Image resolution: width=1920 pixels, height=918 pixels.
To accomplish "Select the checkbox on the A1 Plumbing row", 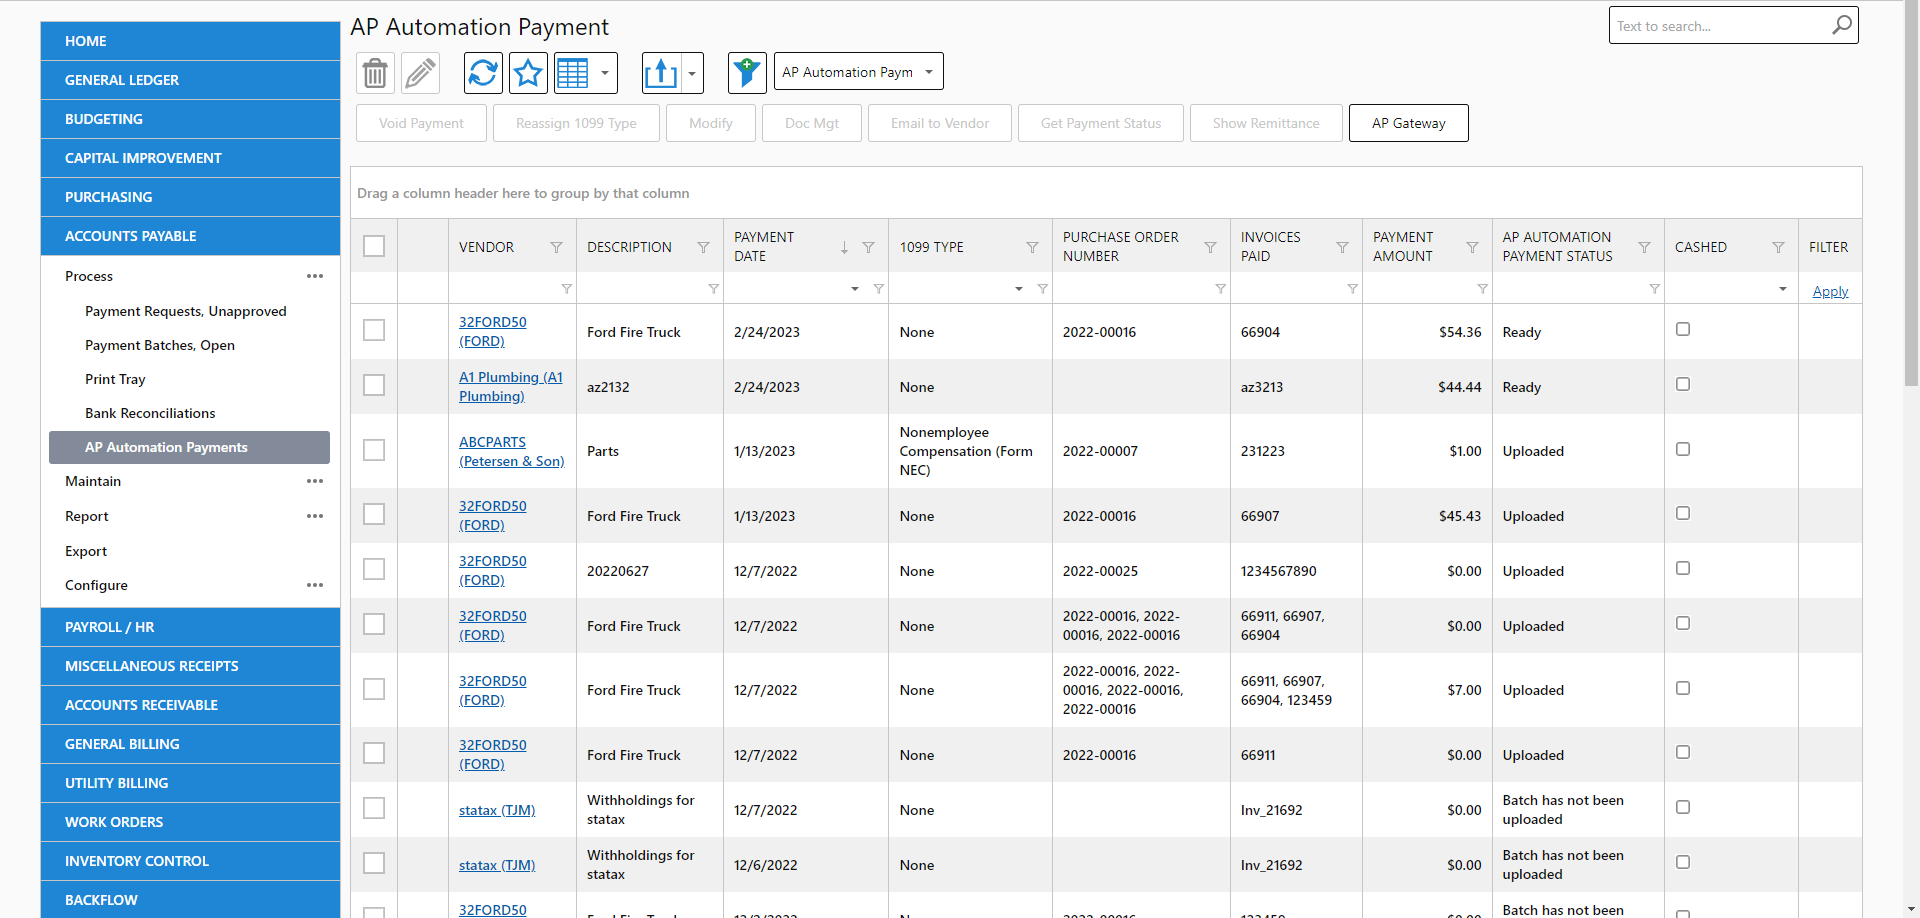I will [x=373, y=385].
